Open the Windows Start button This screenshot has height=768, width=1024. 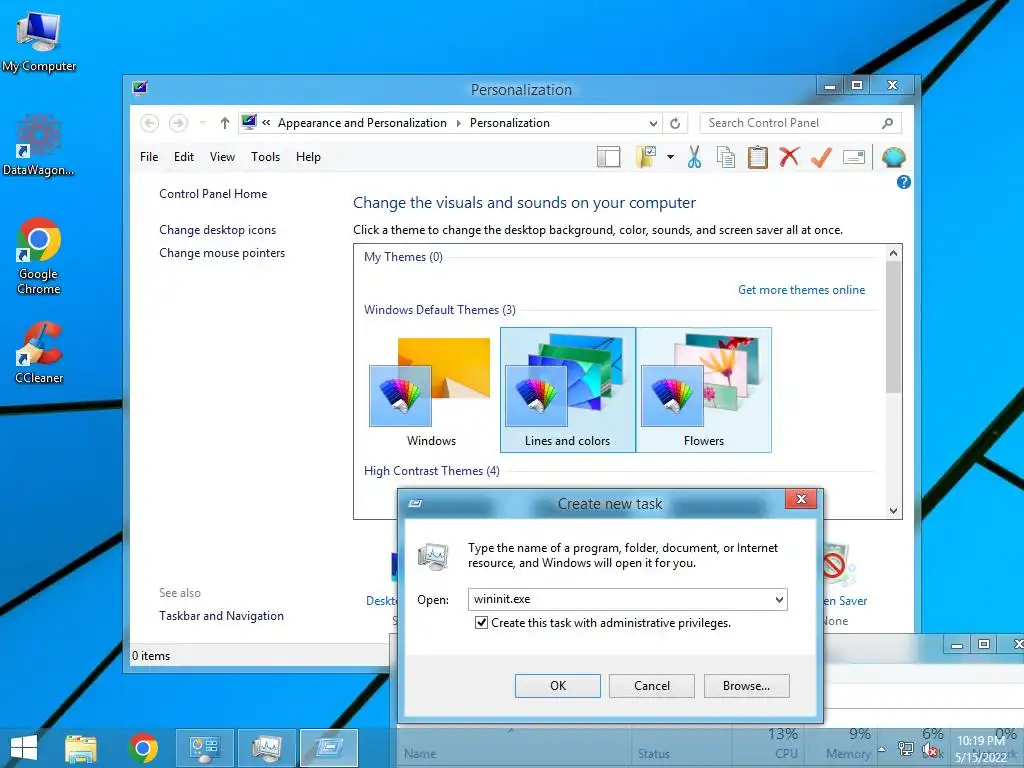click(24, 748)
